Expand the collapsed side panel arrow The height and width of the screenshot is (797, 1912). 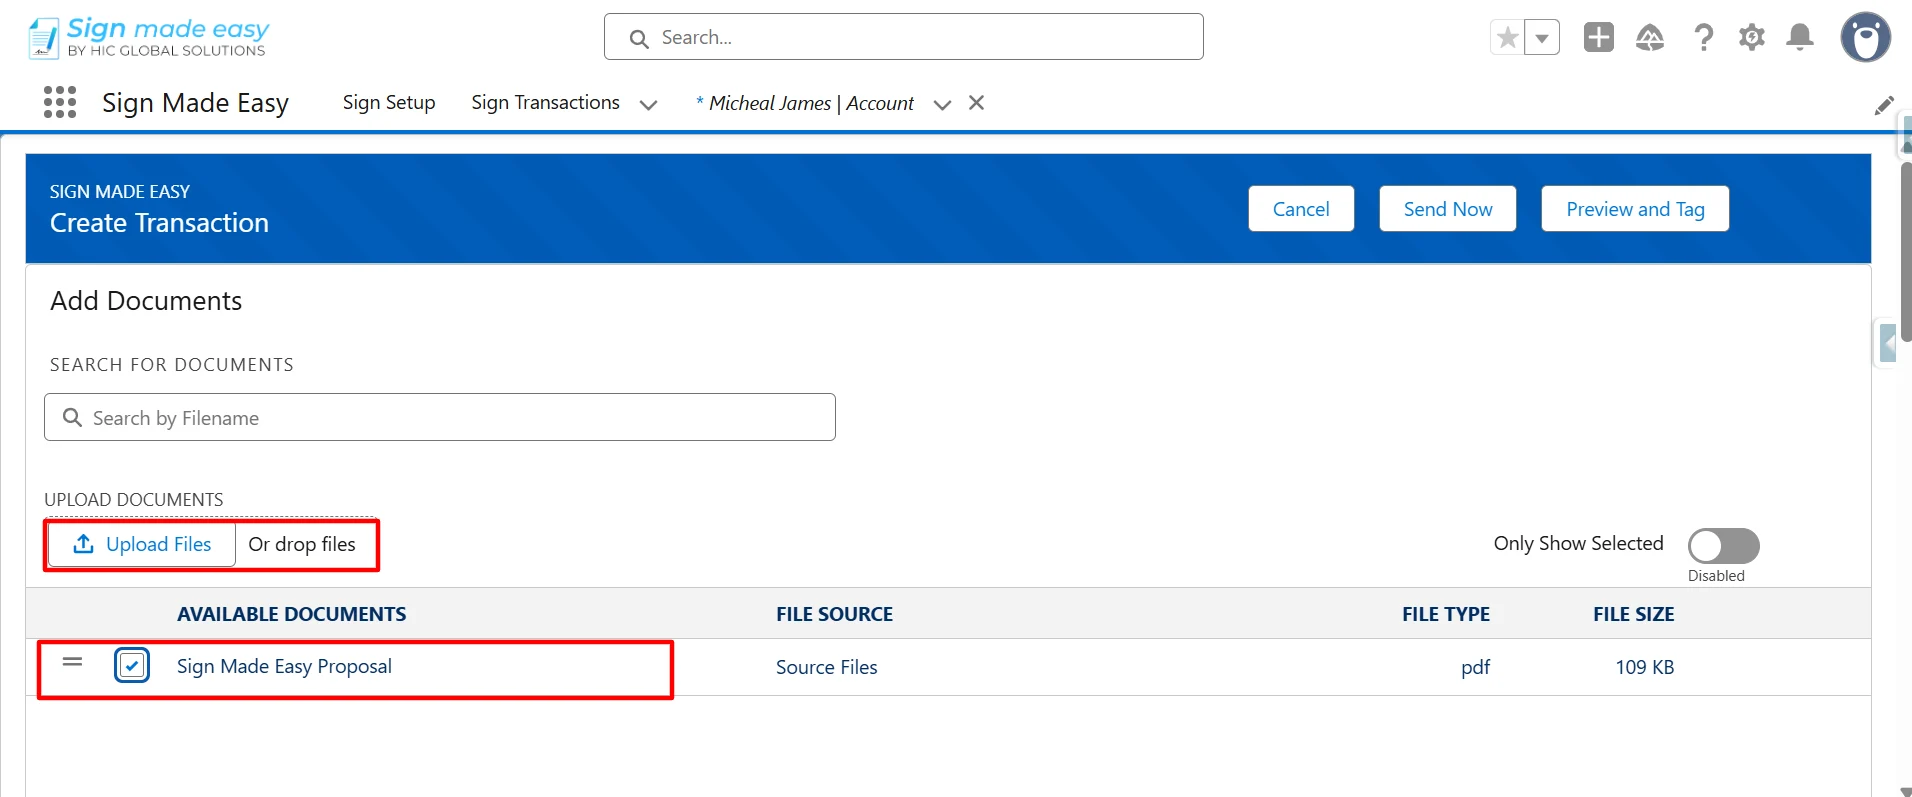[1886, 343]
